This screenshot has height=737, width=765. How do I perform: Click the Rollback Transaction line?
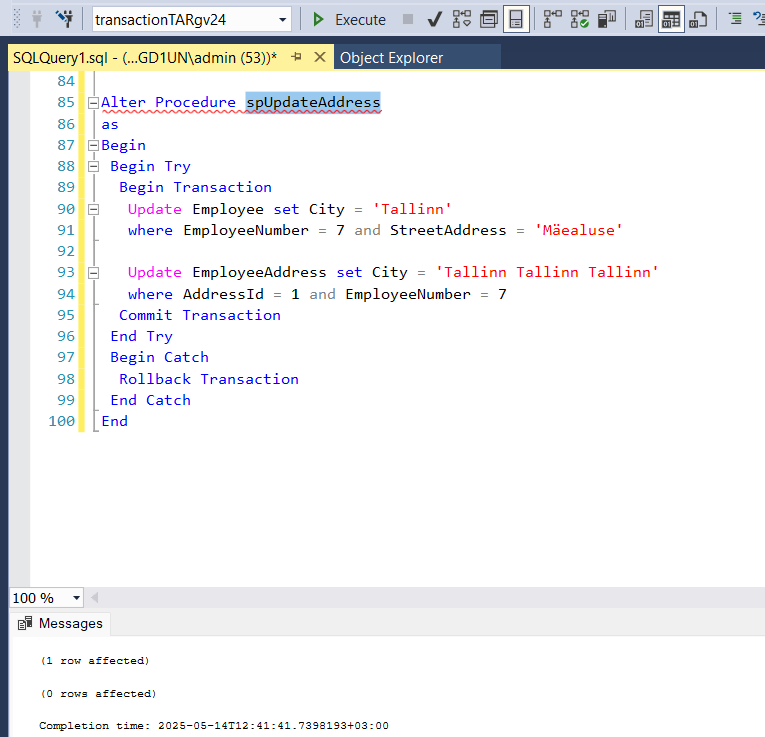(x=209, y=379)
